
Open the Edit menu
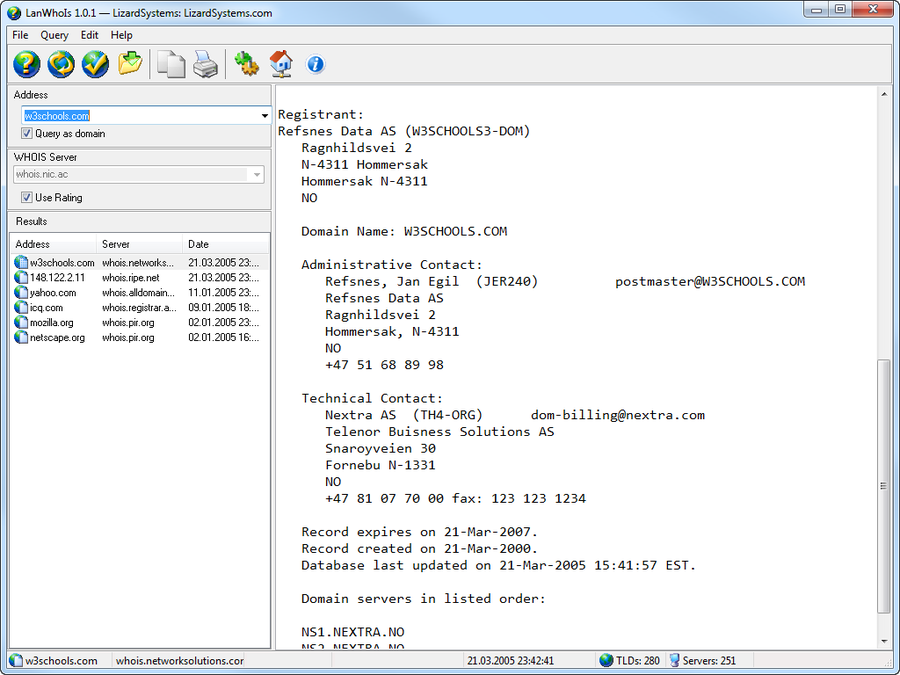click(90, 35)
